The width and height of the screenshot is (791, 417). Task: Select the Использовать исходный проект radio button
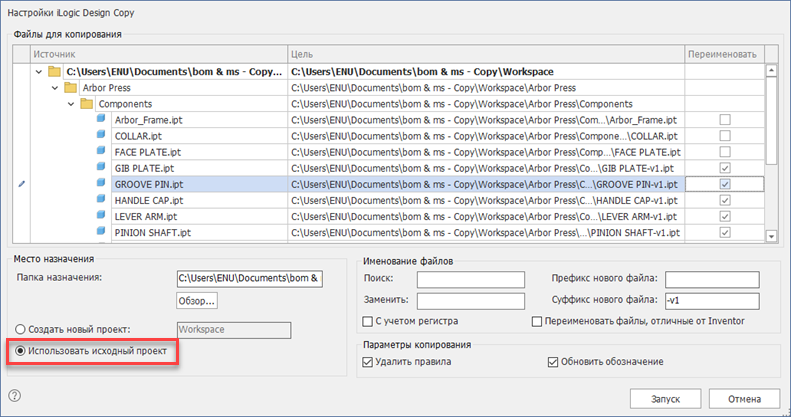(x=21, y=352)
